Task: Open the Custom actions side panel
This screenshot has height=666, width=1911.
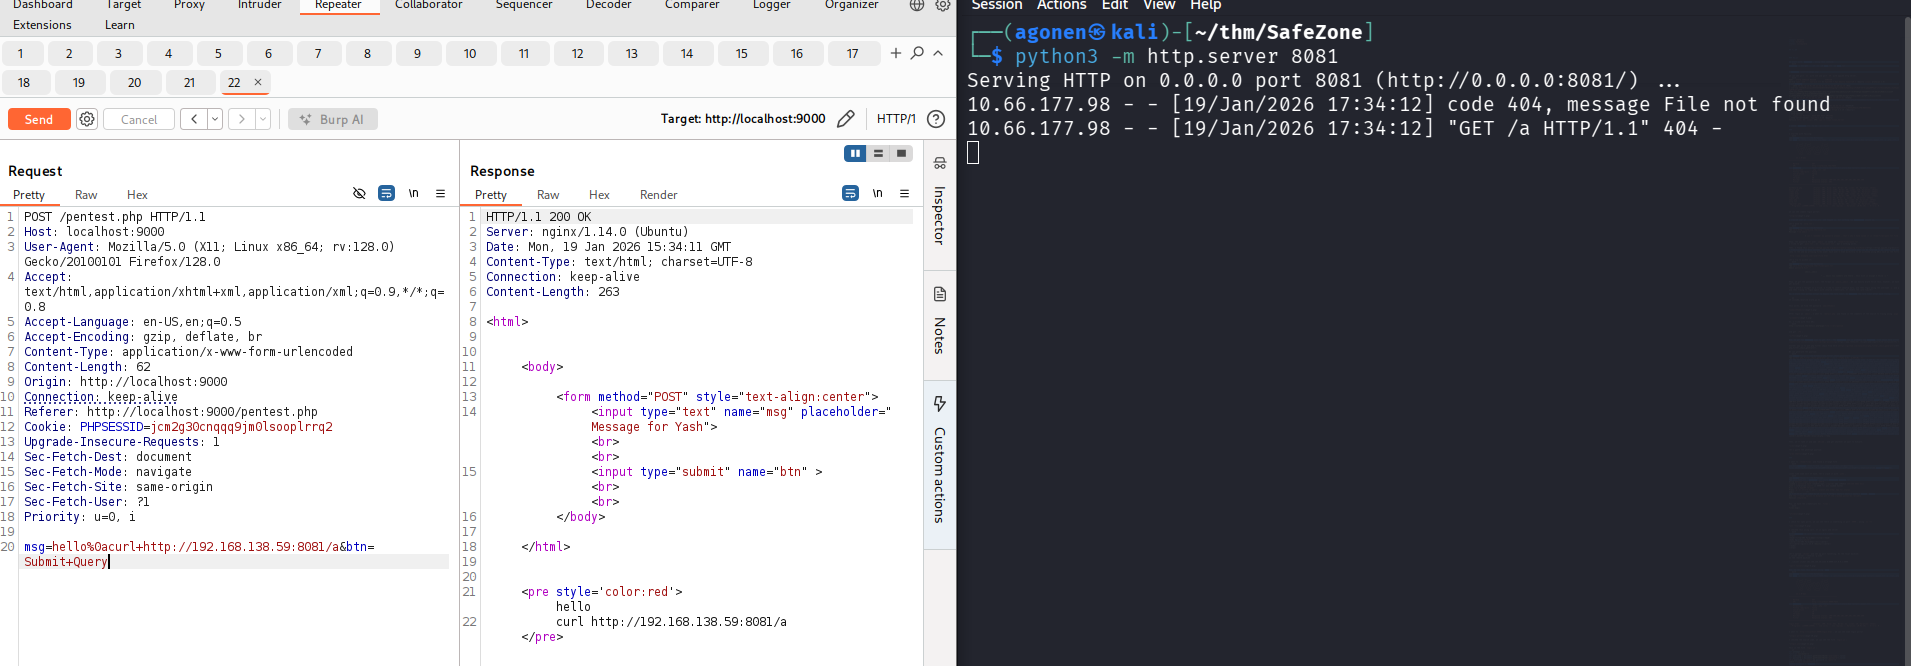Action: coord(939,463)
